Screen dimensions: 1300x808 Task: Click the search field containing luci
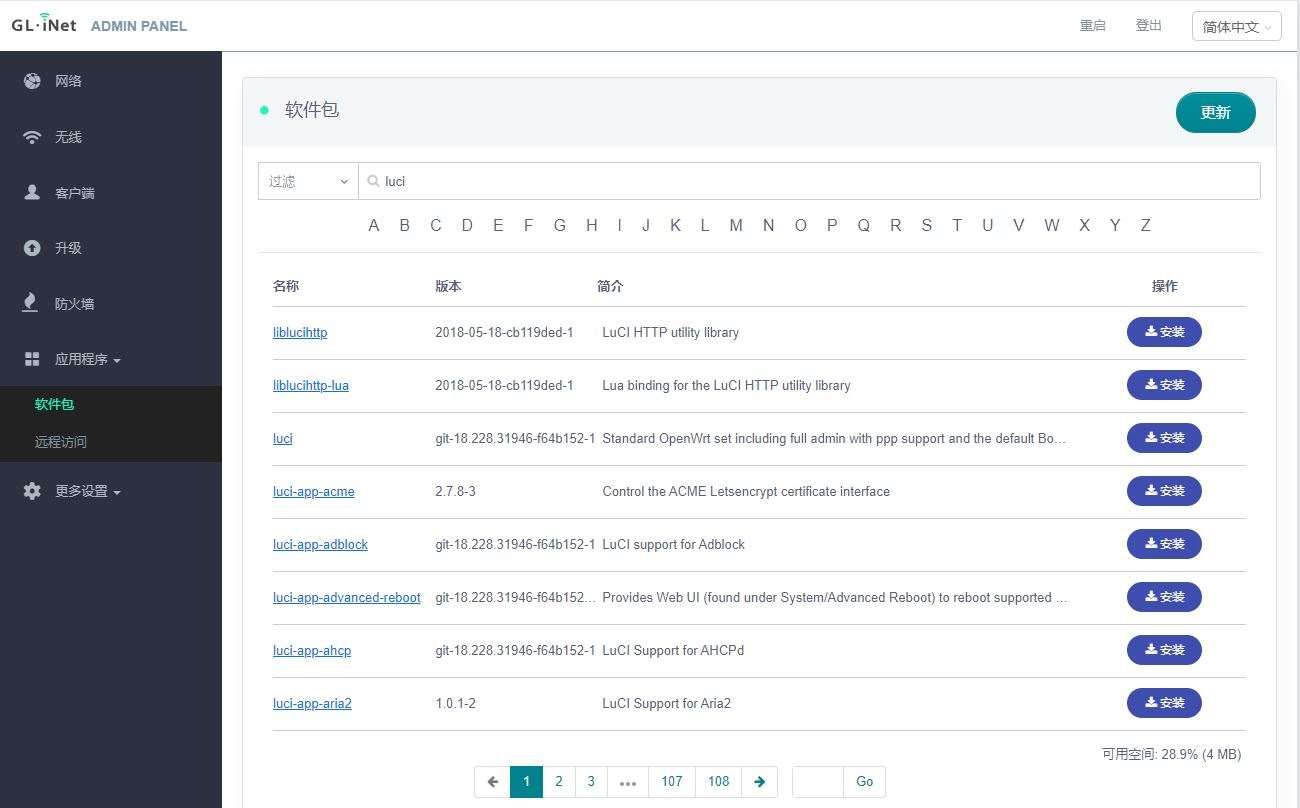click(809, 181)
